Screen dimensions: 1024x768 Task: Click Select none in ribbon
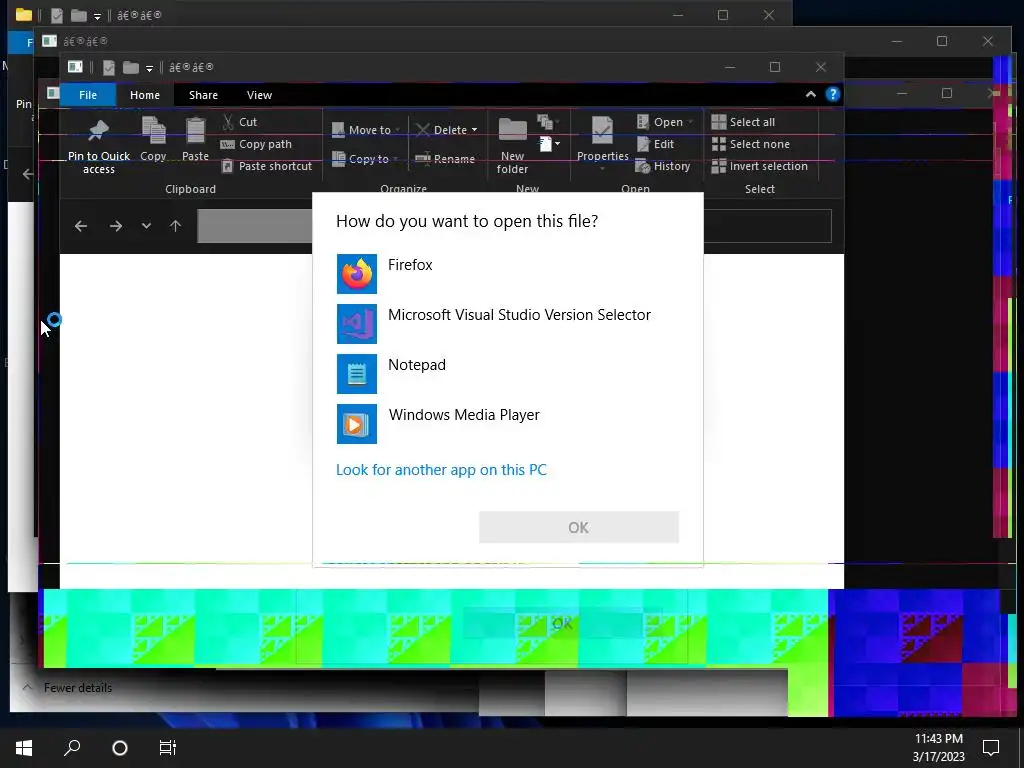pos(750,144)
